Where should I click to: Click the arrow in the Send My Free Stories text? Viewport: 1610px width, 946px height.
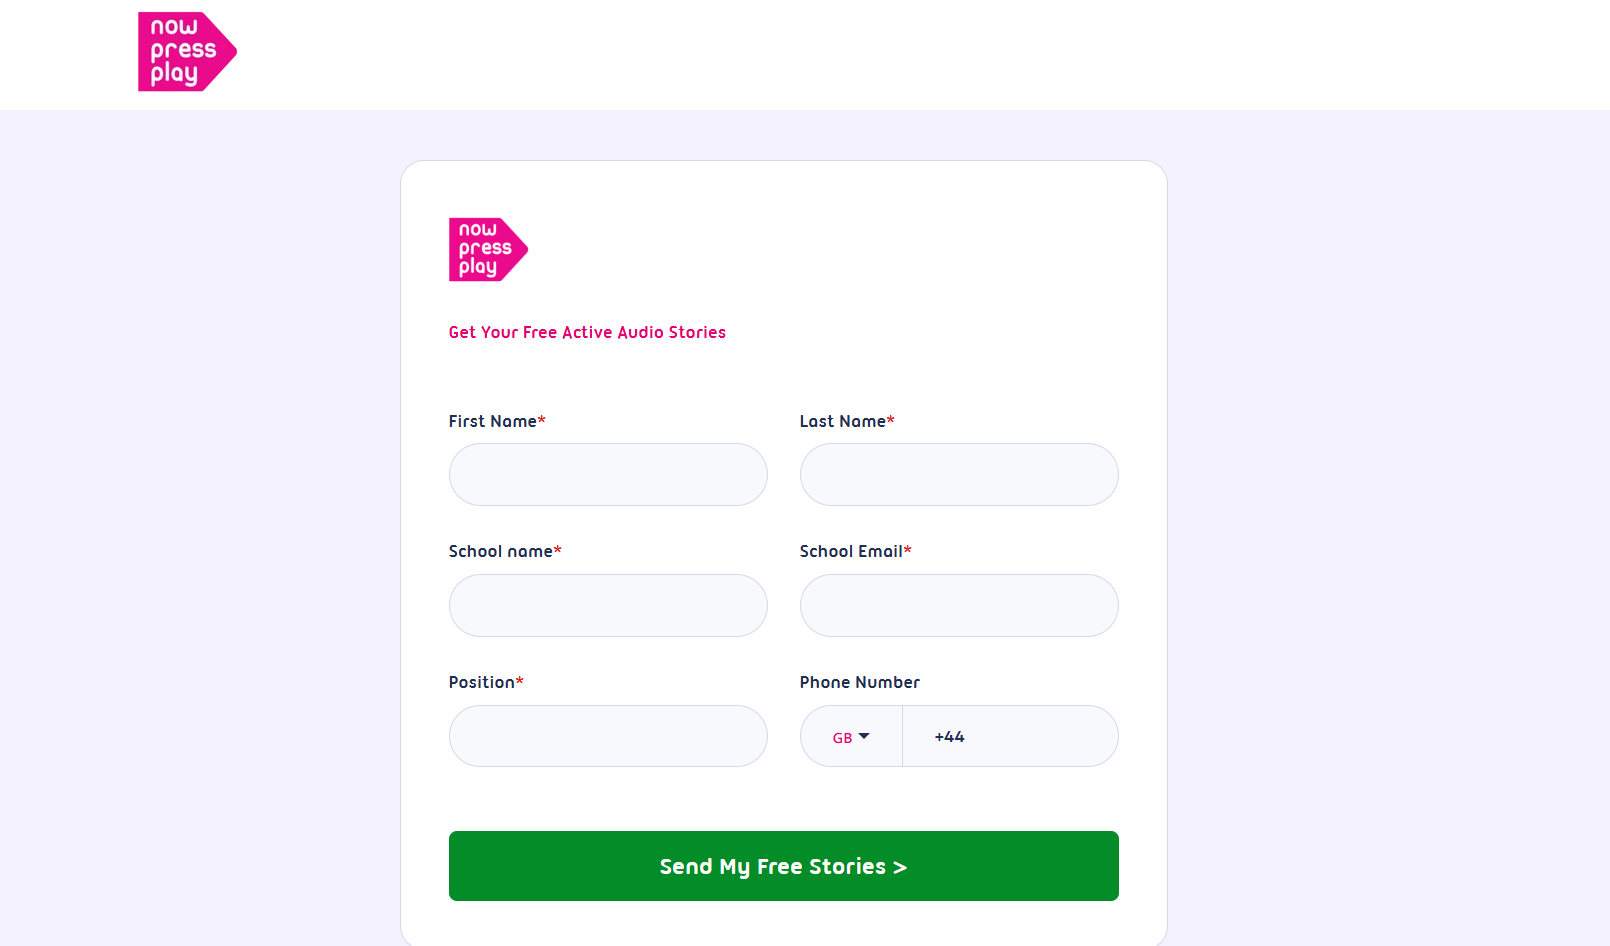pyautogui.click(x=900, y=866)
